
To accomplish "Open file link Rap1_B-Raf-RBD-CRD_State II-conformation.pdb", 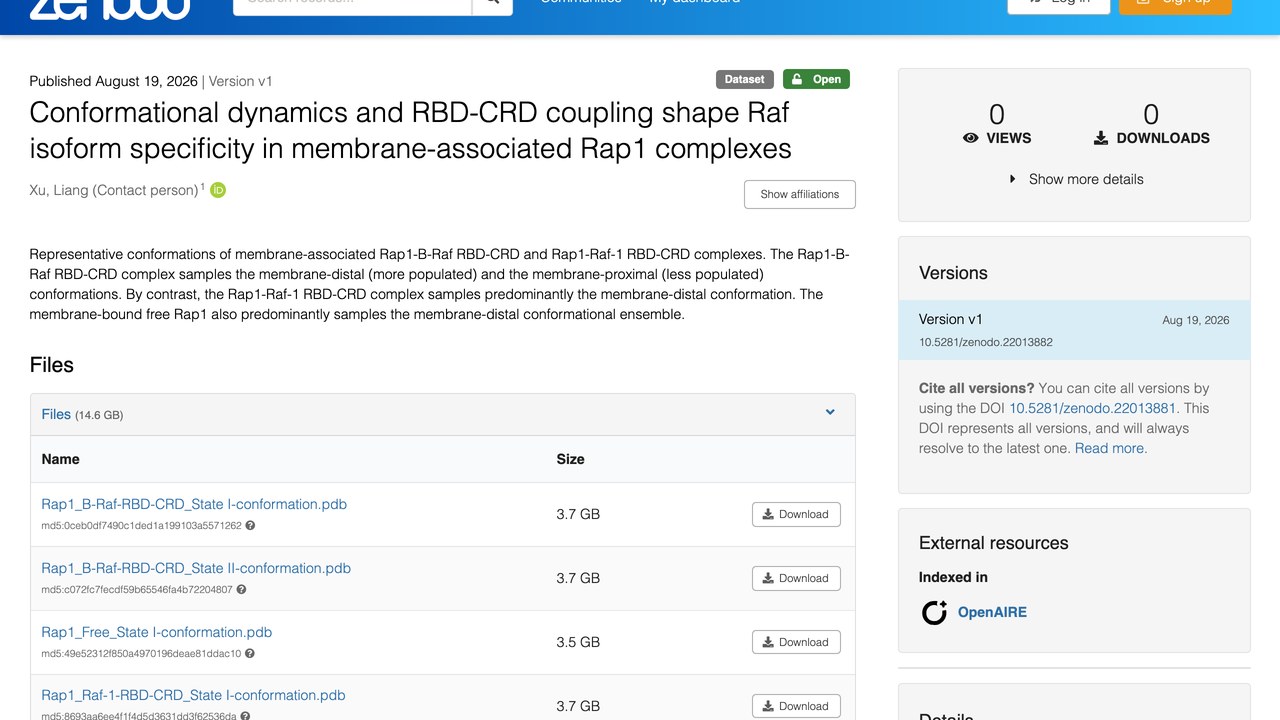I will (x=196, y=568).
